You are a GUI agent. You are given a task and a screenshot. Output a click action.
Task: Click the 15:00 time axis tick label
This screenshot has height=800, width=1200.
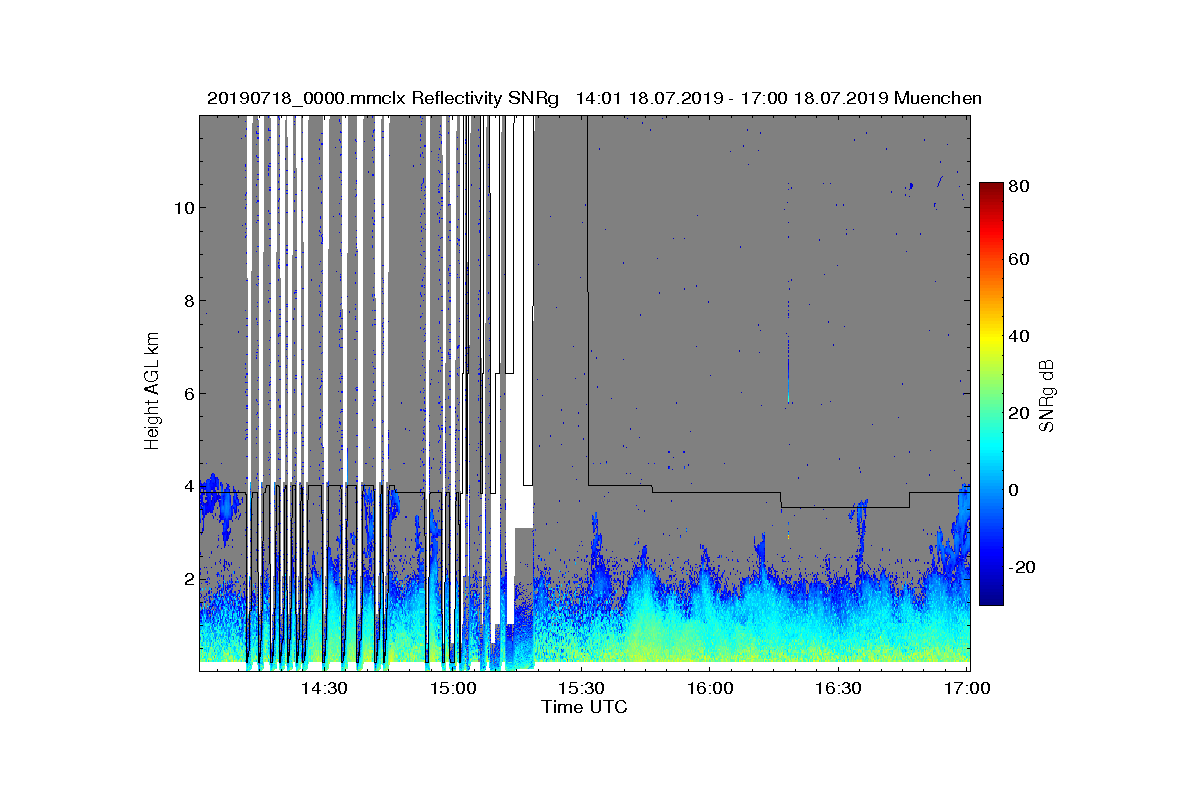click(453, 689)
